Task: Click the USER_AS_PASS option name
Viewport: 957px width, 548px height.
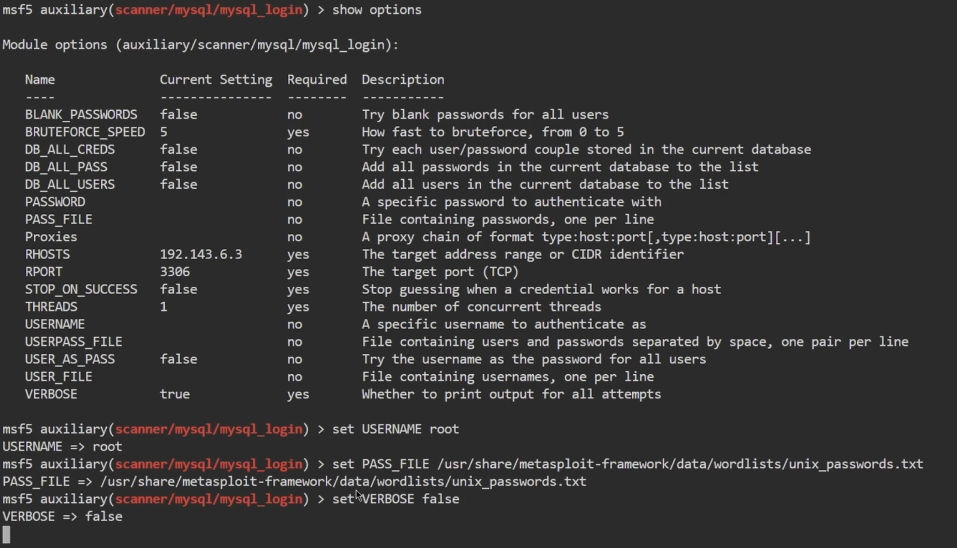Action: tap(70, 359)
